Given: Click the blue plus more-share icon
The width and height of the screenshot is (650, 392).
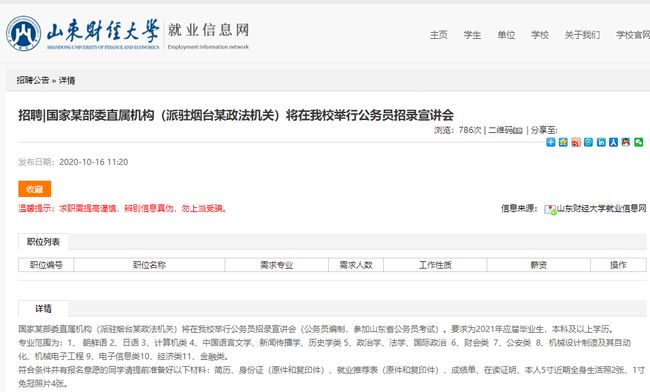Looking at the screenshot, I should click(x=551, y=142).
